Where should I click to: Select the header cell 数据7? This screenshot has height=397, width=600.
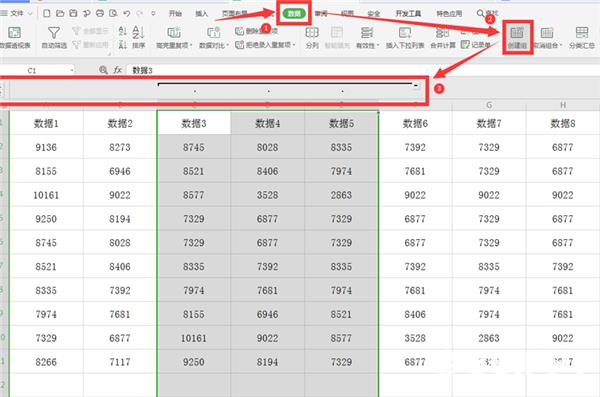tap(489, 123)
